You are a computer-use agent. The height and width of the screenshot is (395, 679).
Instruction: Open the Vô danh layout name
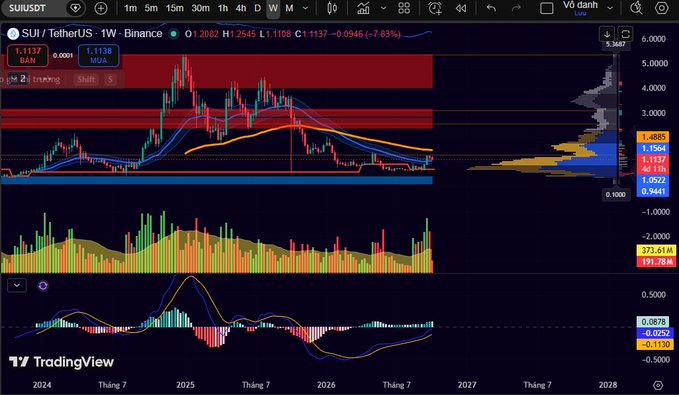pyautogui.click(x=580, y=5)
